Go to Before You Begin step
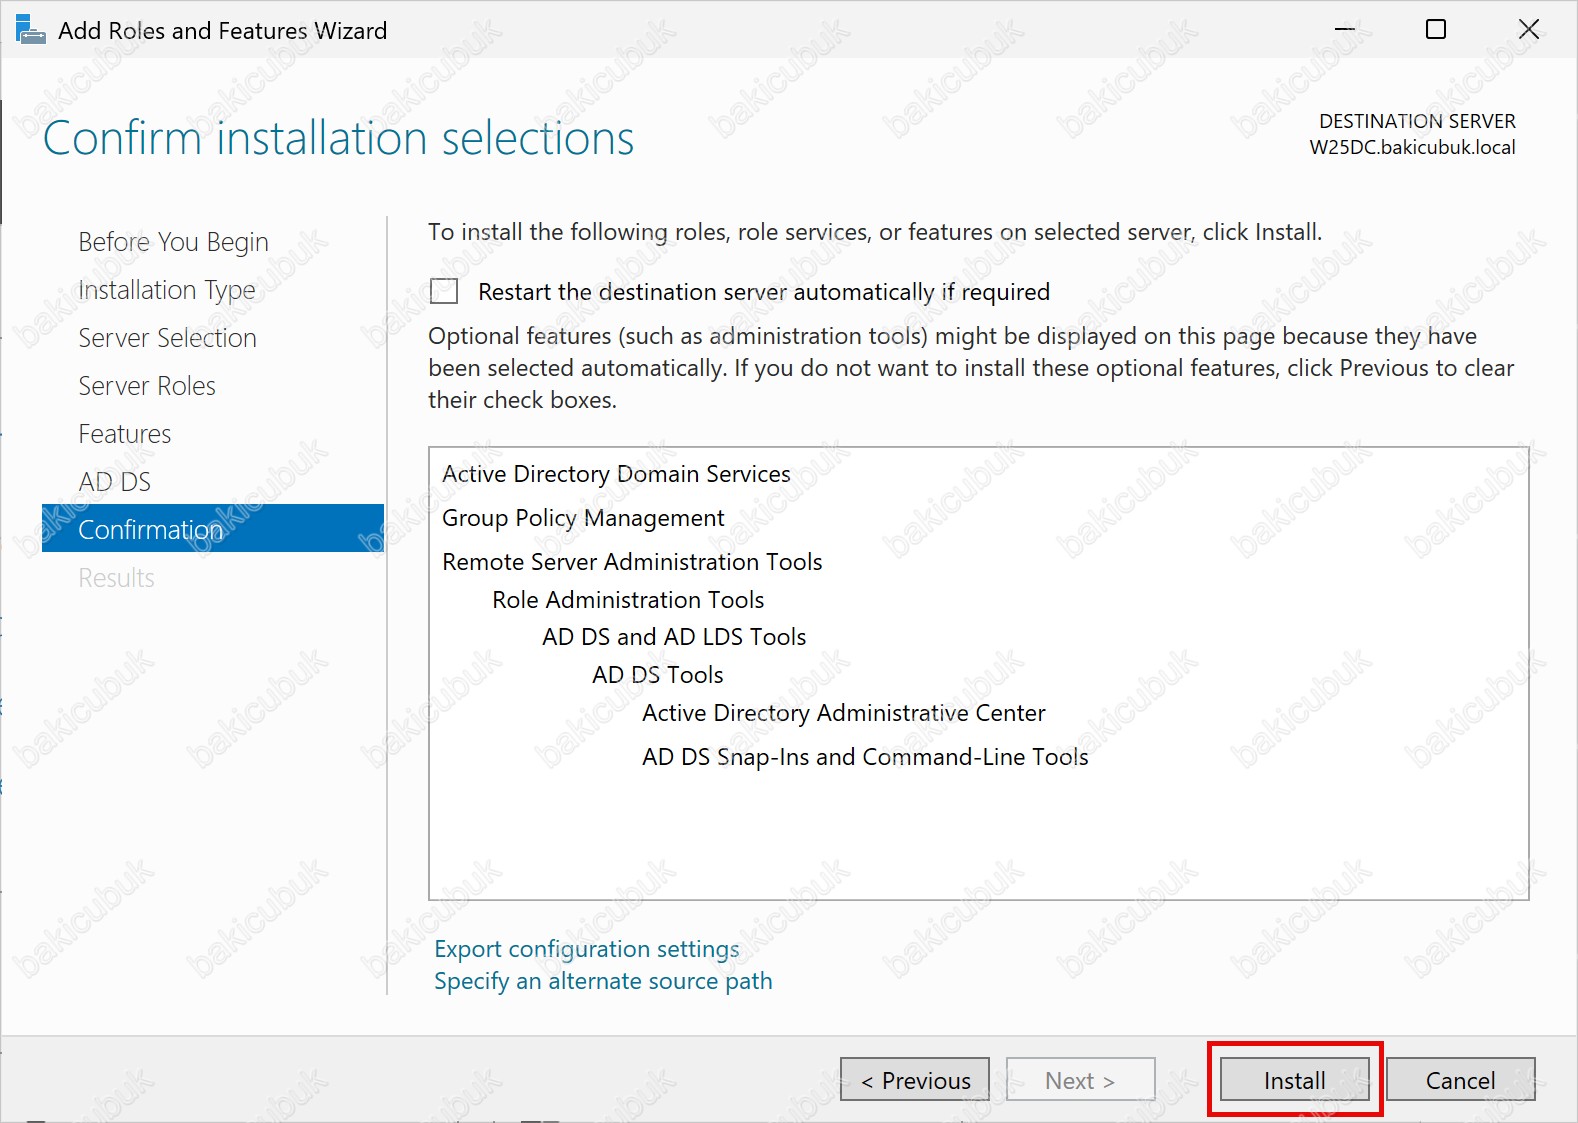Image resolution: width=1578 pixels, height=1123 pixels. point(173,242)
